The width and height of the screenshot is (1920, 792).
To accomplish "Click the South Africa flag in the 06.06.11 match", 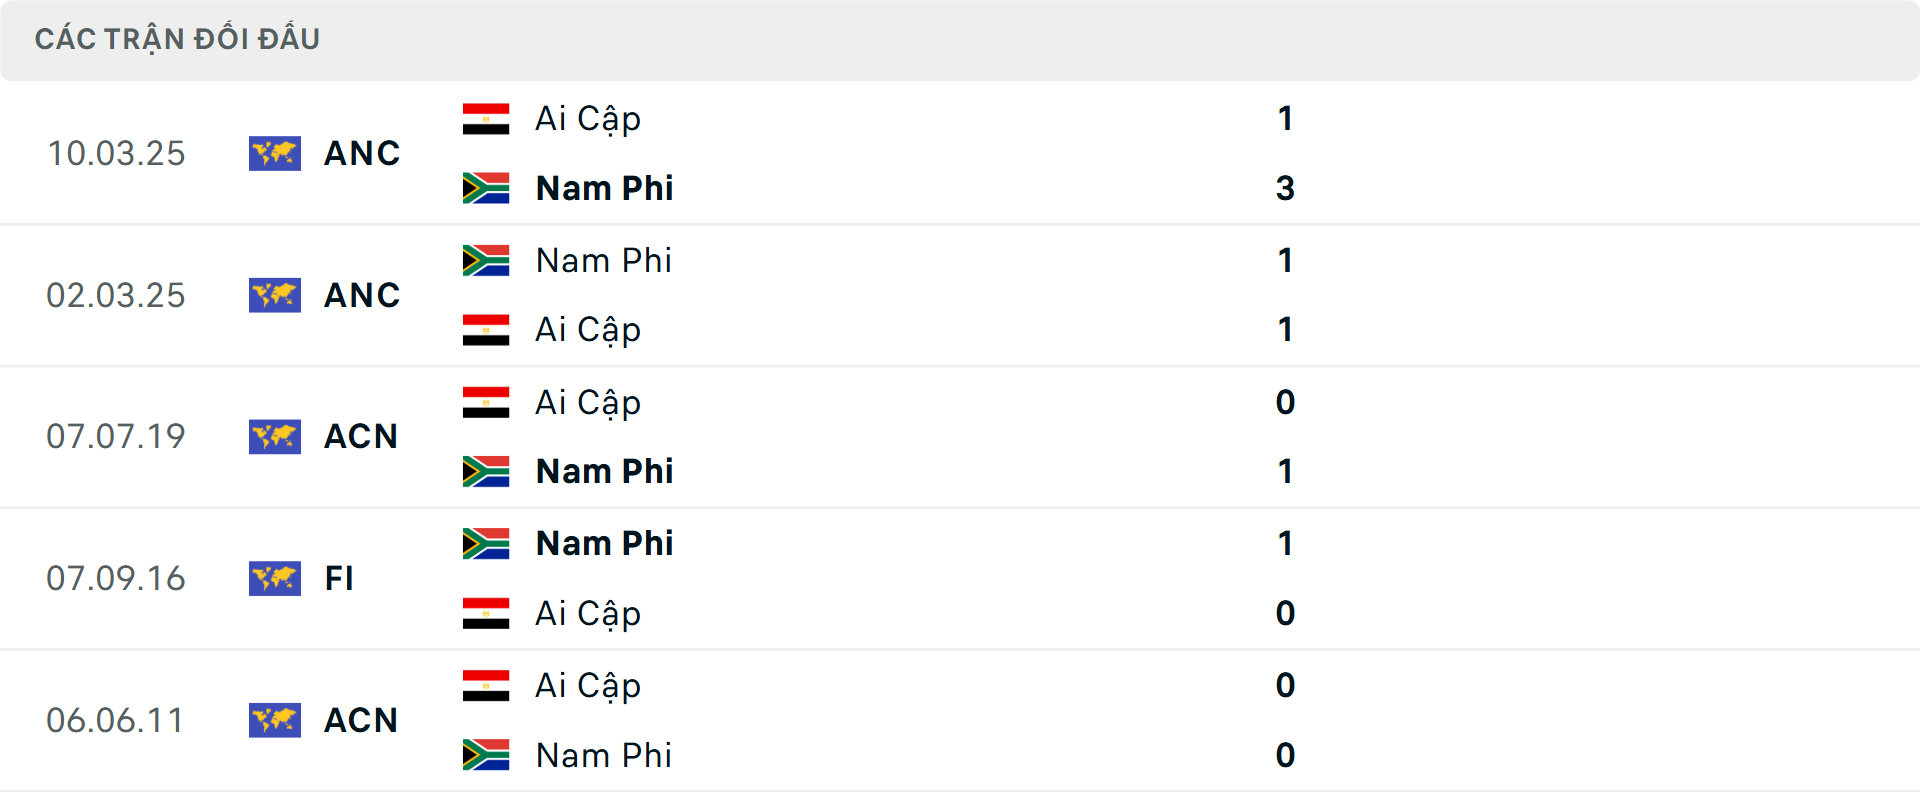I will pos(486,755).
